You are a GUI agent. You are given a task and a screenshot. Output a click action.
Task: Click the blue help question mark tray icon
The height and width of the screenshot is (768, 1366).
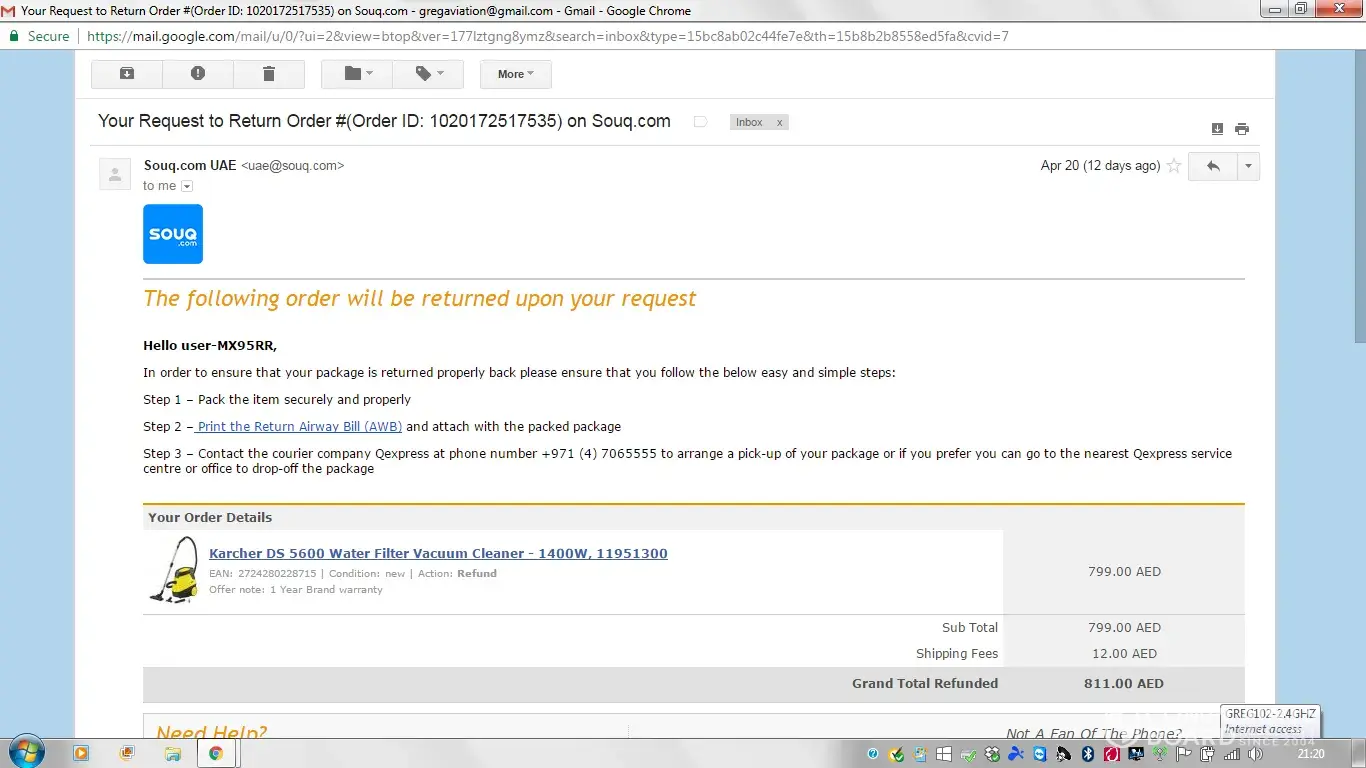[873, 754]
